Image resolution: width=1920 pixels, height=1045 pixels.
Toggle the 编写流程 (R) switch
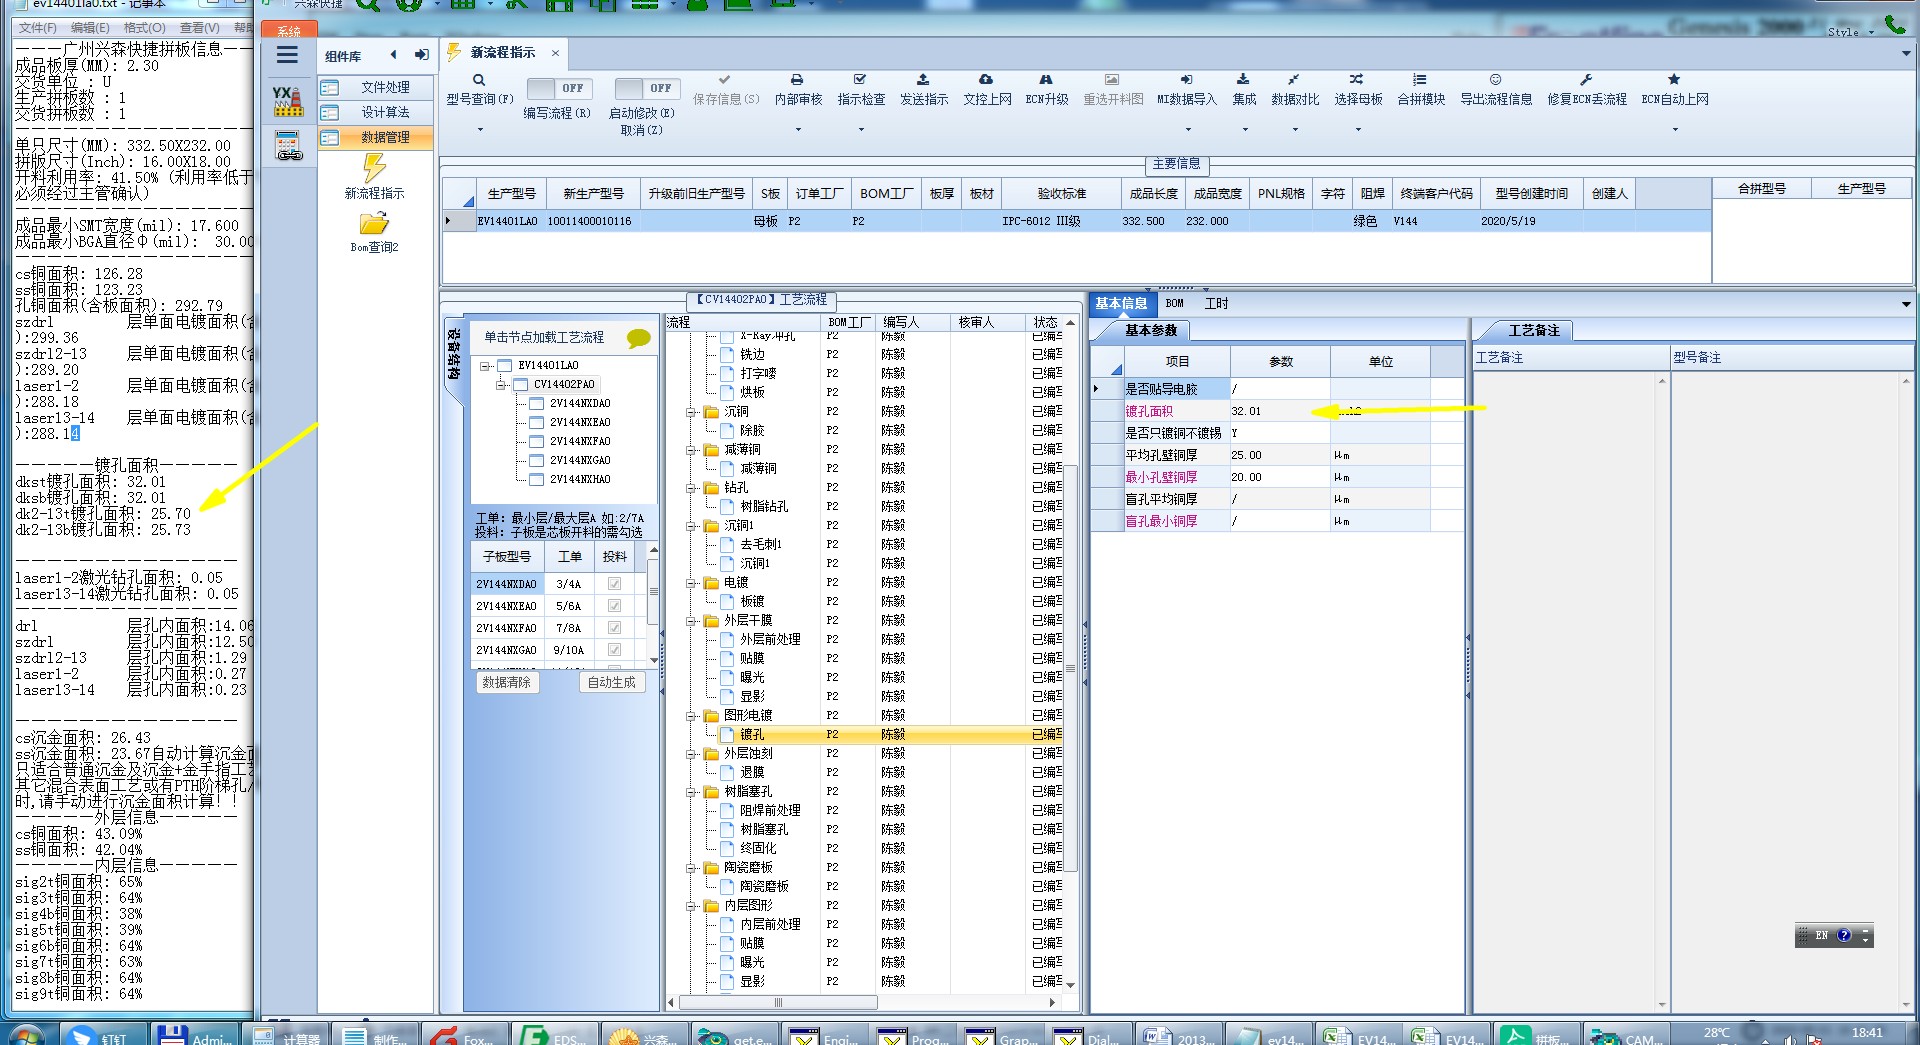pyautogui.click(x=559, y=88)
